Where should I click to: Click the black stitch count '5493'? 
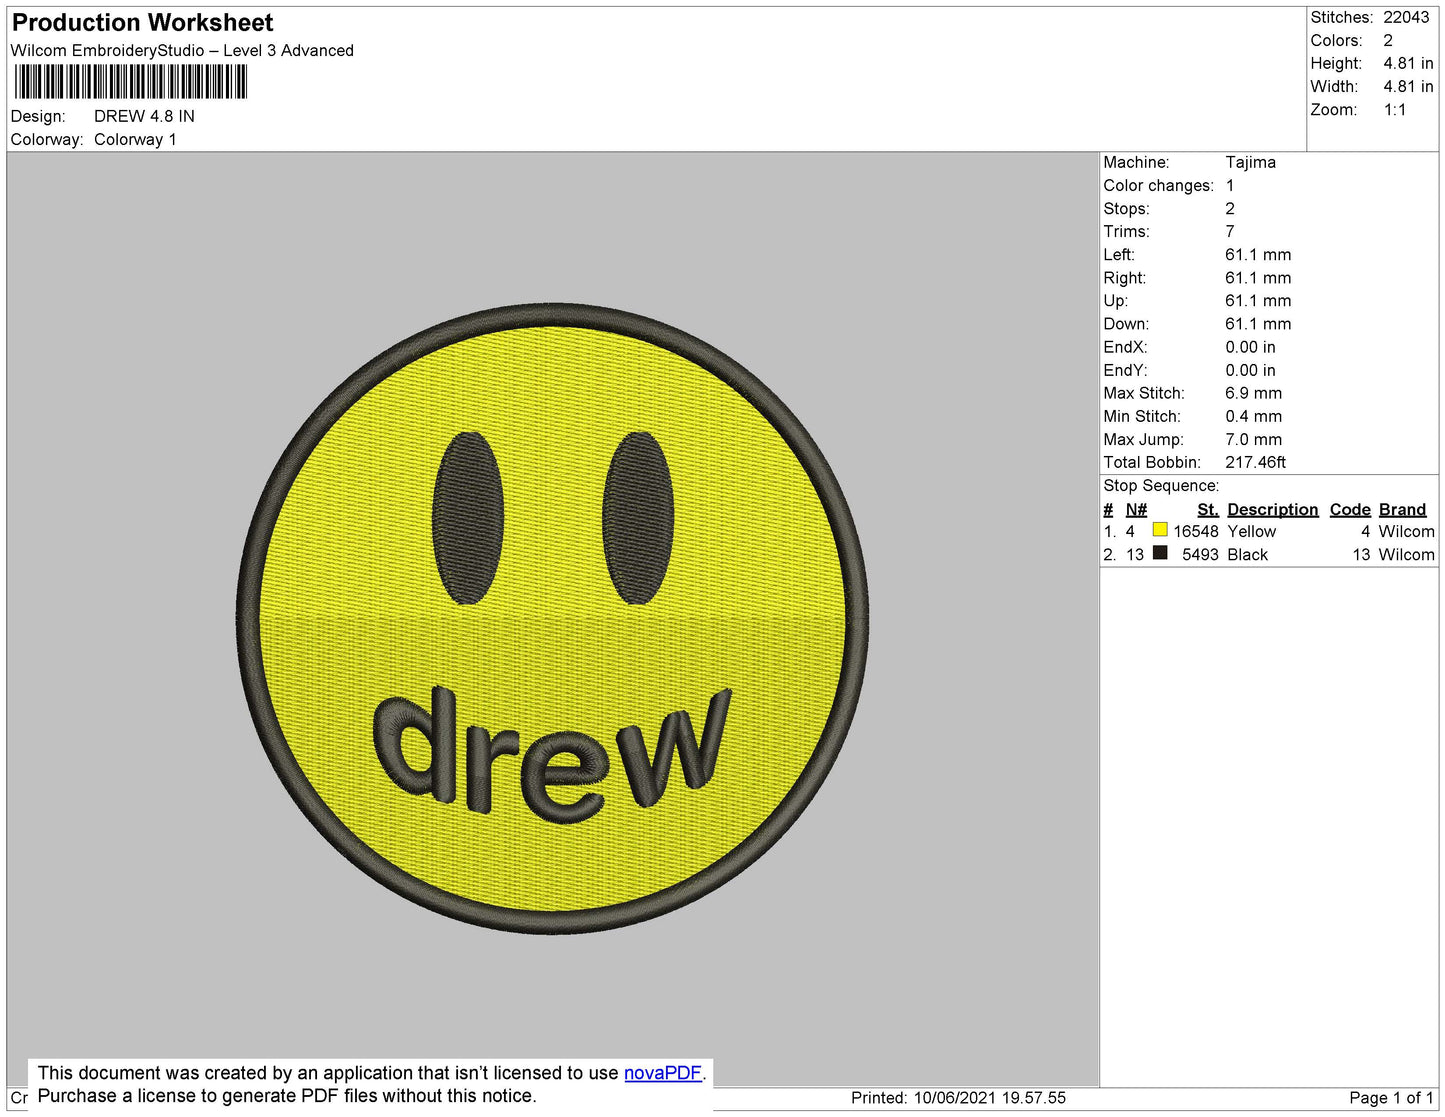1200,554
